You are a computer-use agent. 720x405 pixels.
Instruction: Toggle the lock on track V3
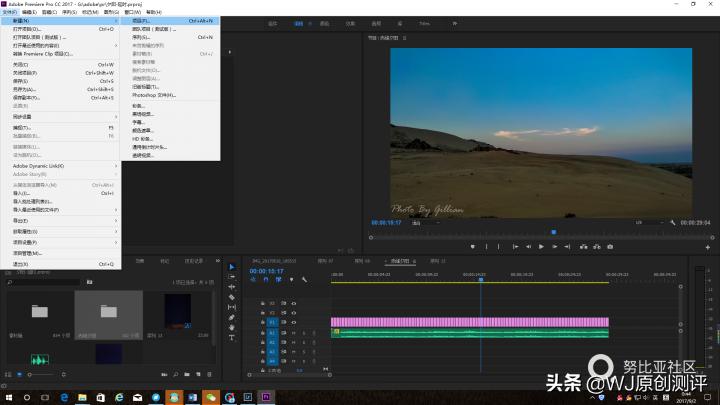(x=262, y=302)
